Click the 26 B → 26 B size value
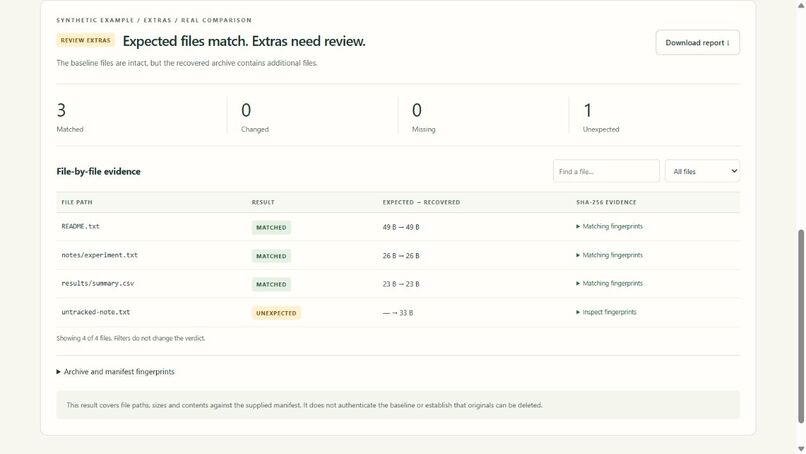This screenshot has width=806, height=454. click(401, 256)
